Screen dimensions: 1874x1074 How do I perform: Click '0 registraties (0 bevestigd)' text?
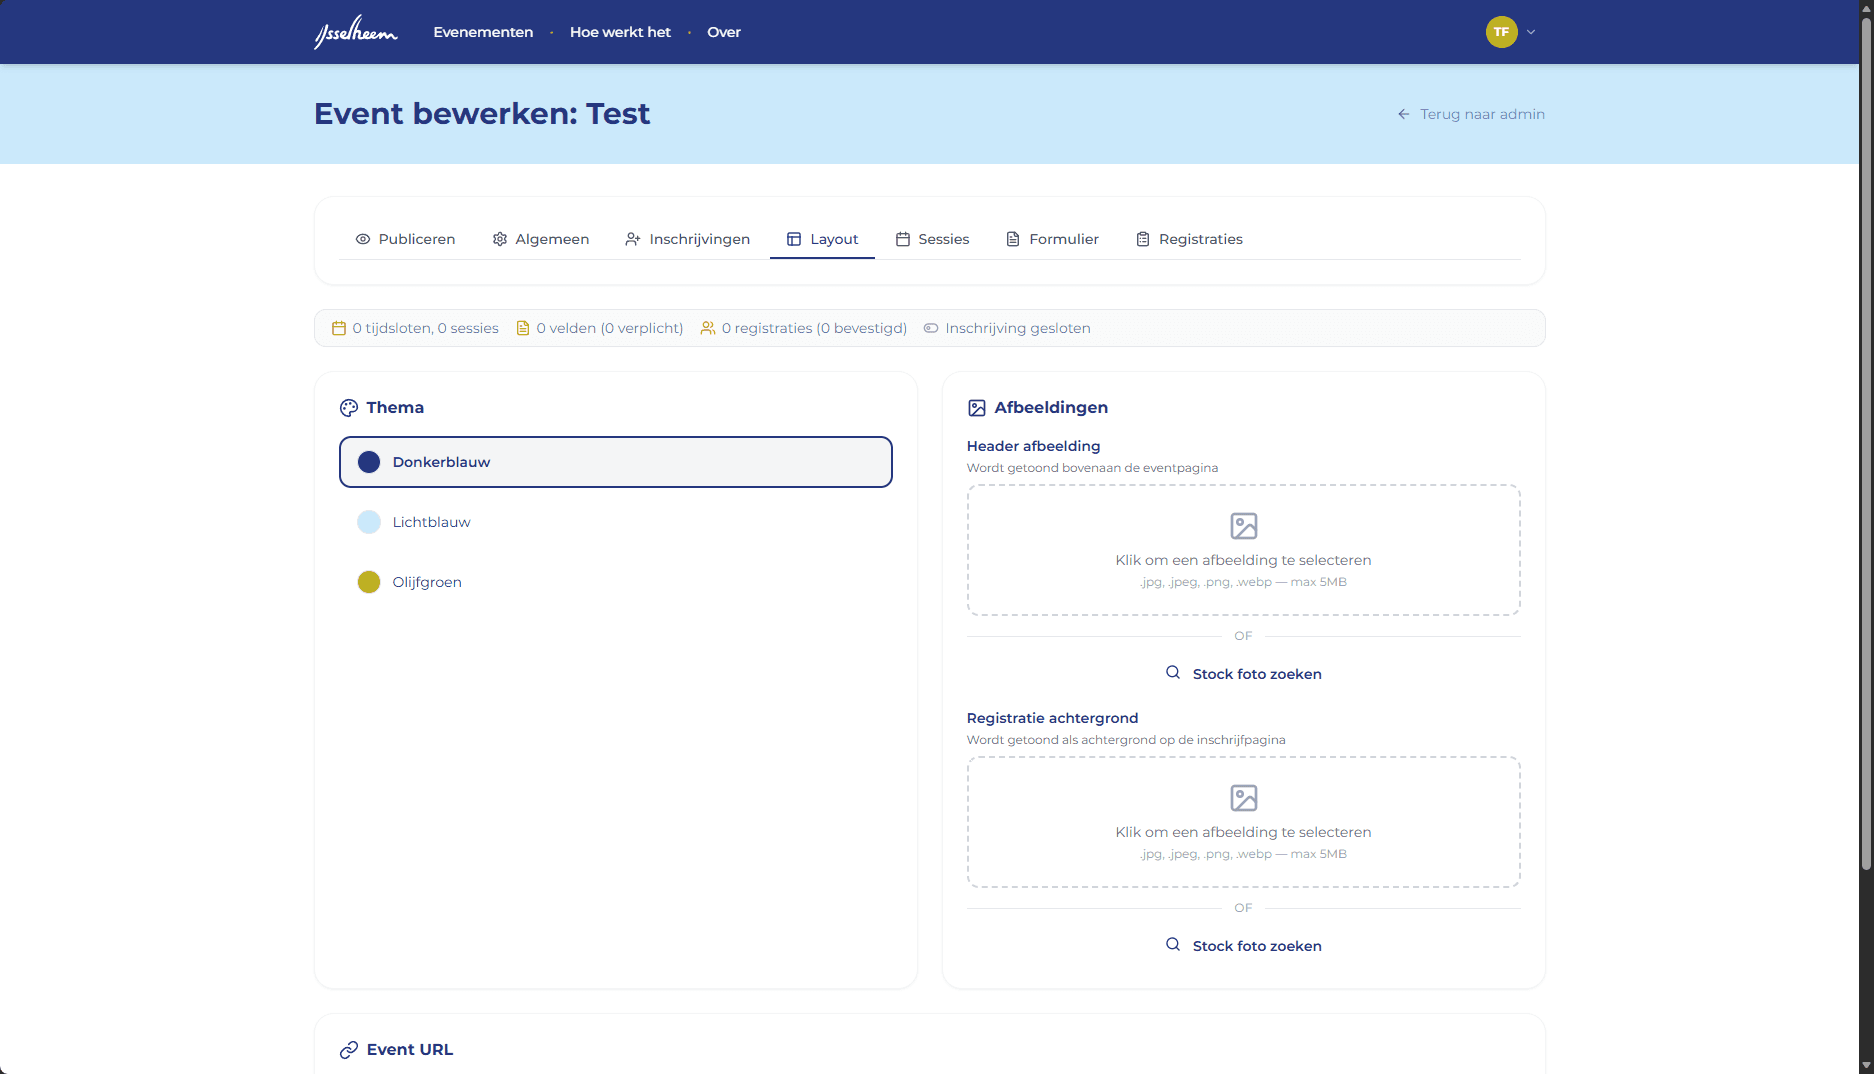tap(814, 328)
